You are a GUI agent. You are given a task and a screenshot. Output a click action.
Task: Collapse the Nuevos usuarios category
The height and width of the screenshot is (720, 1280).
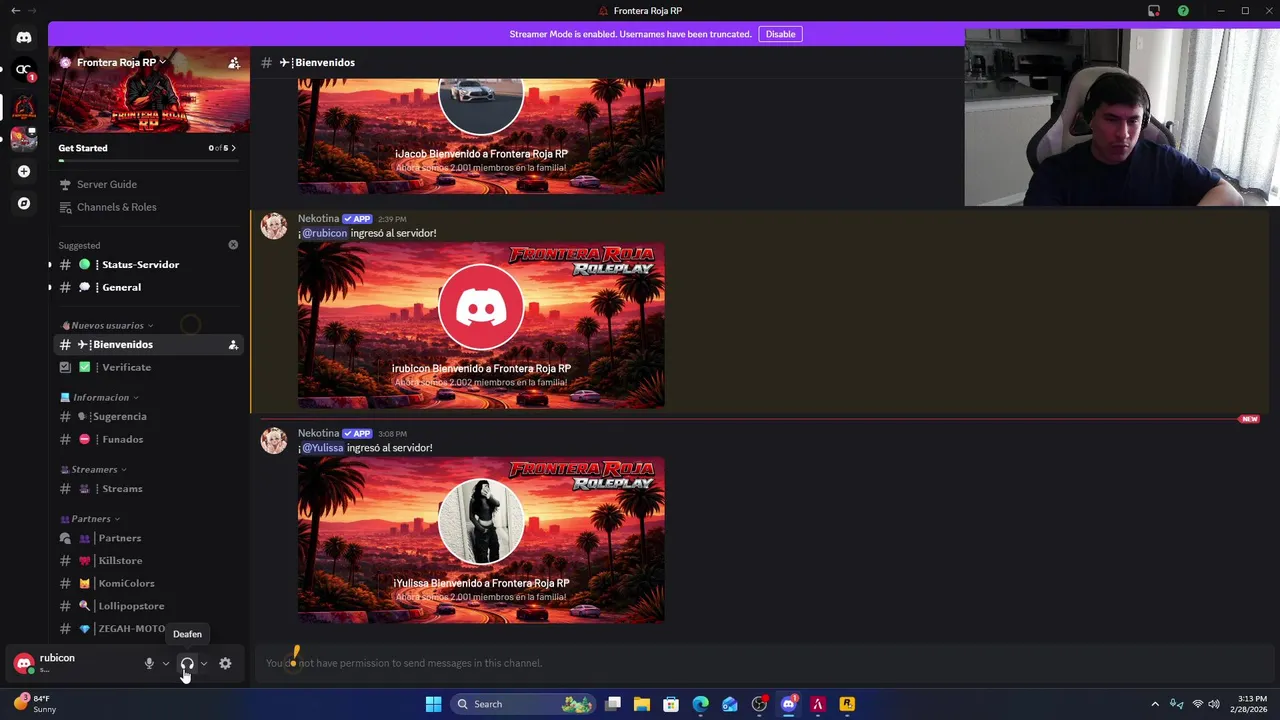(107, 325)
